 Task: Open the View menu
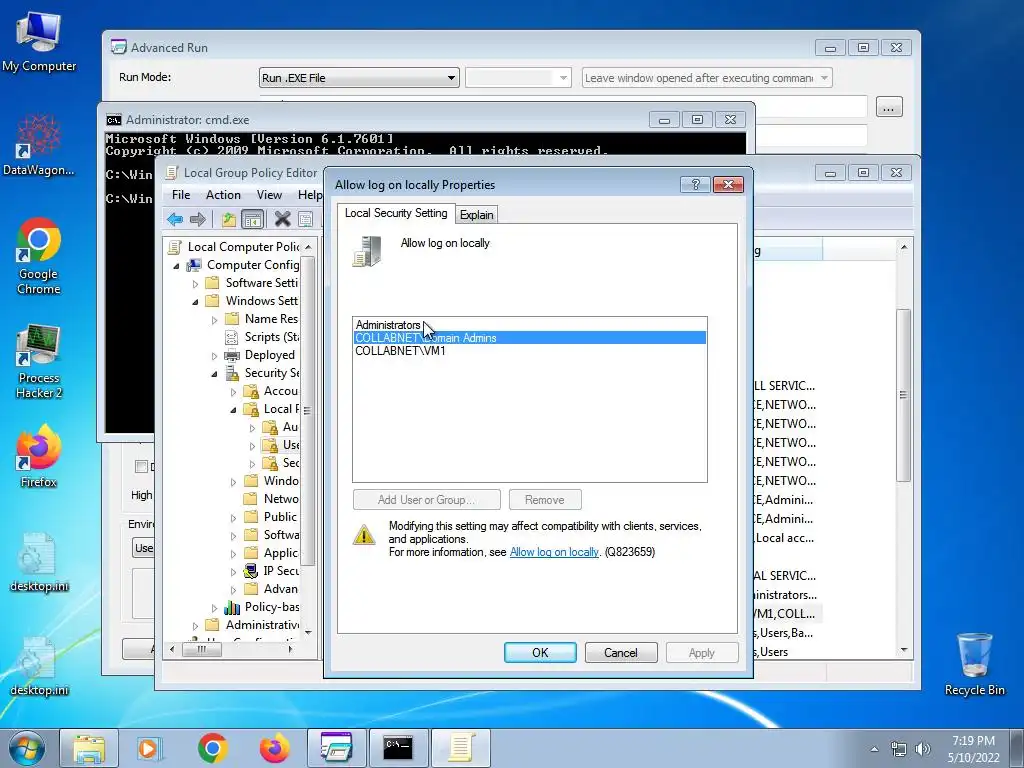(269, 195)
